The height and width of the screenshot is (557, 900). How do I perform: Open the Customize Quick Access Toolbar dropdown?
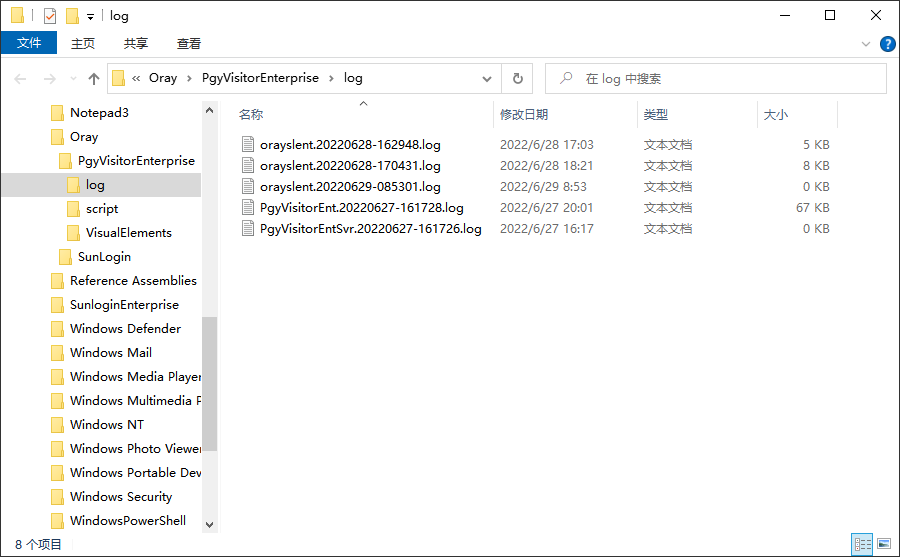pyautogui.click(x=90, y=17)
